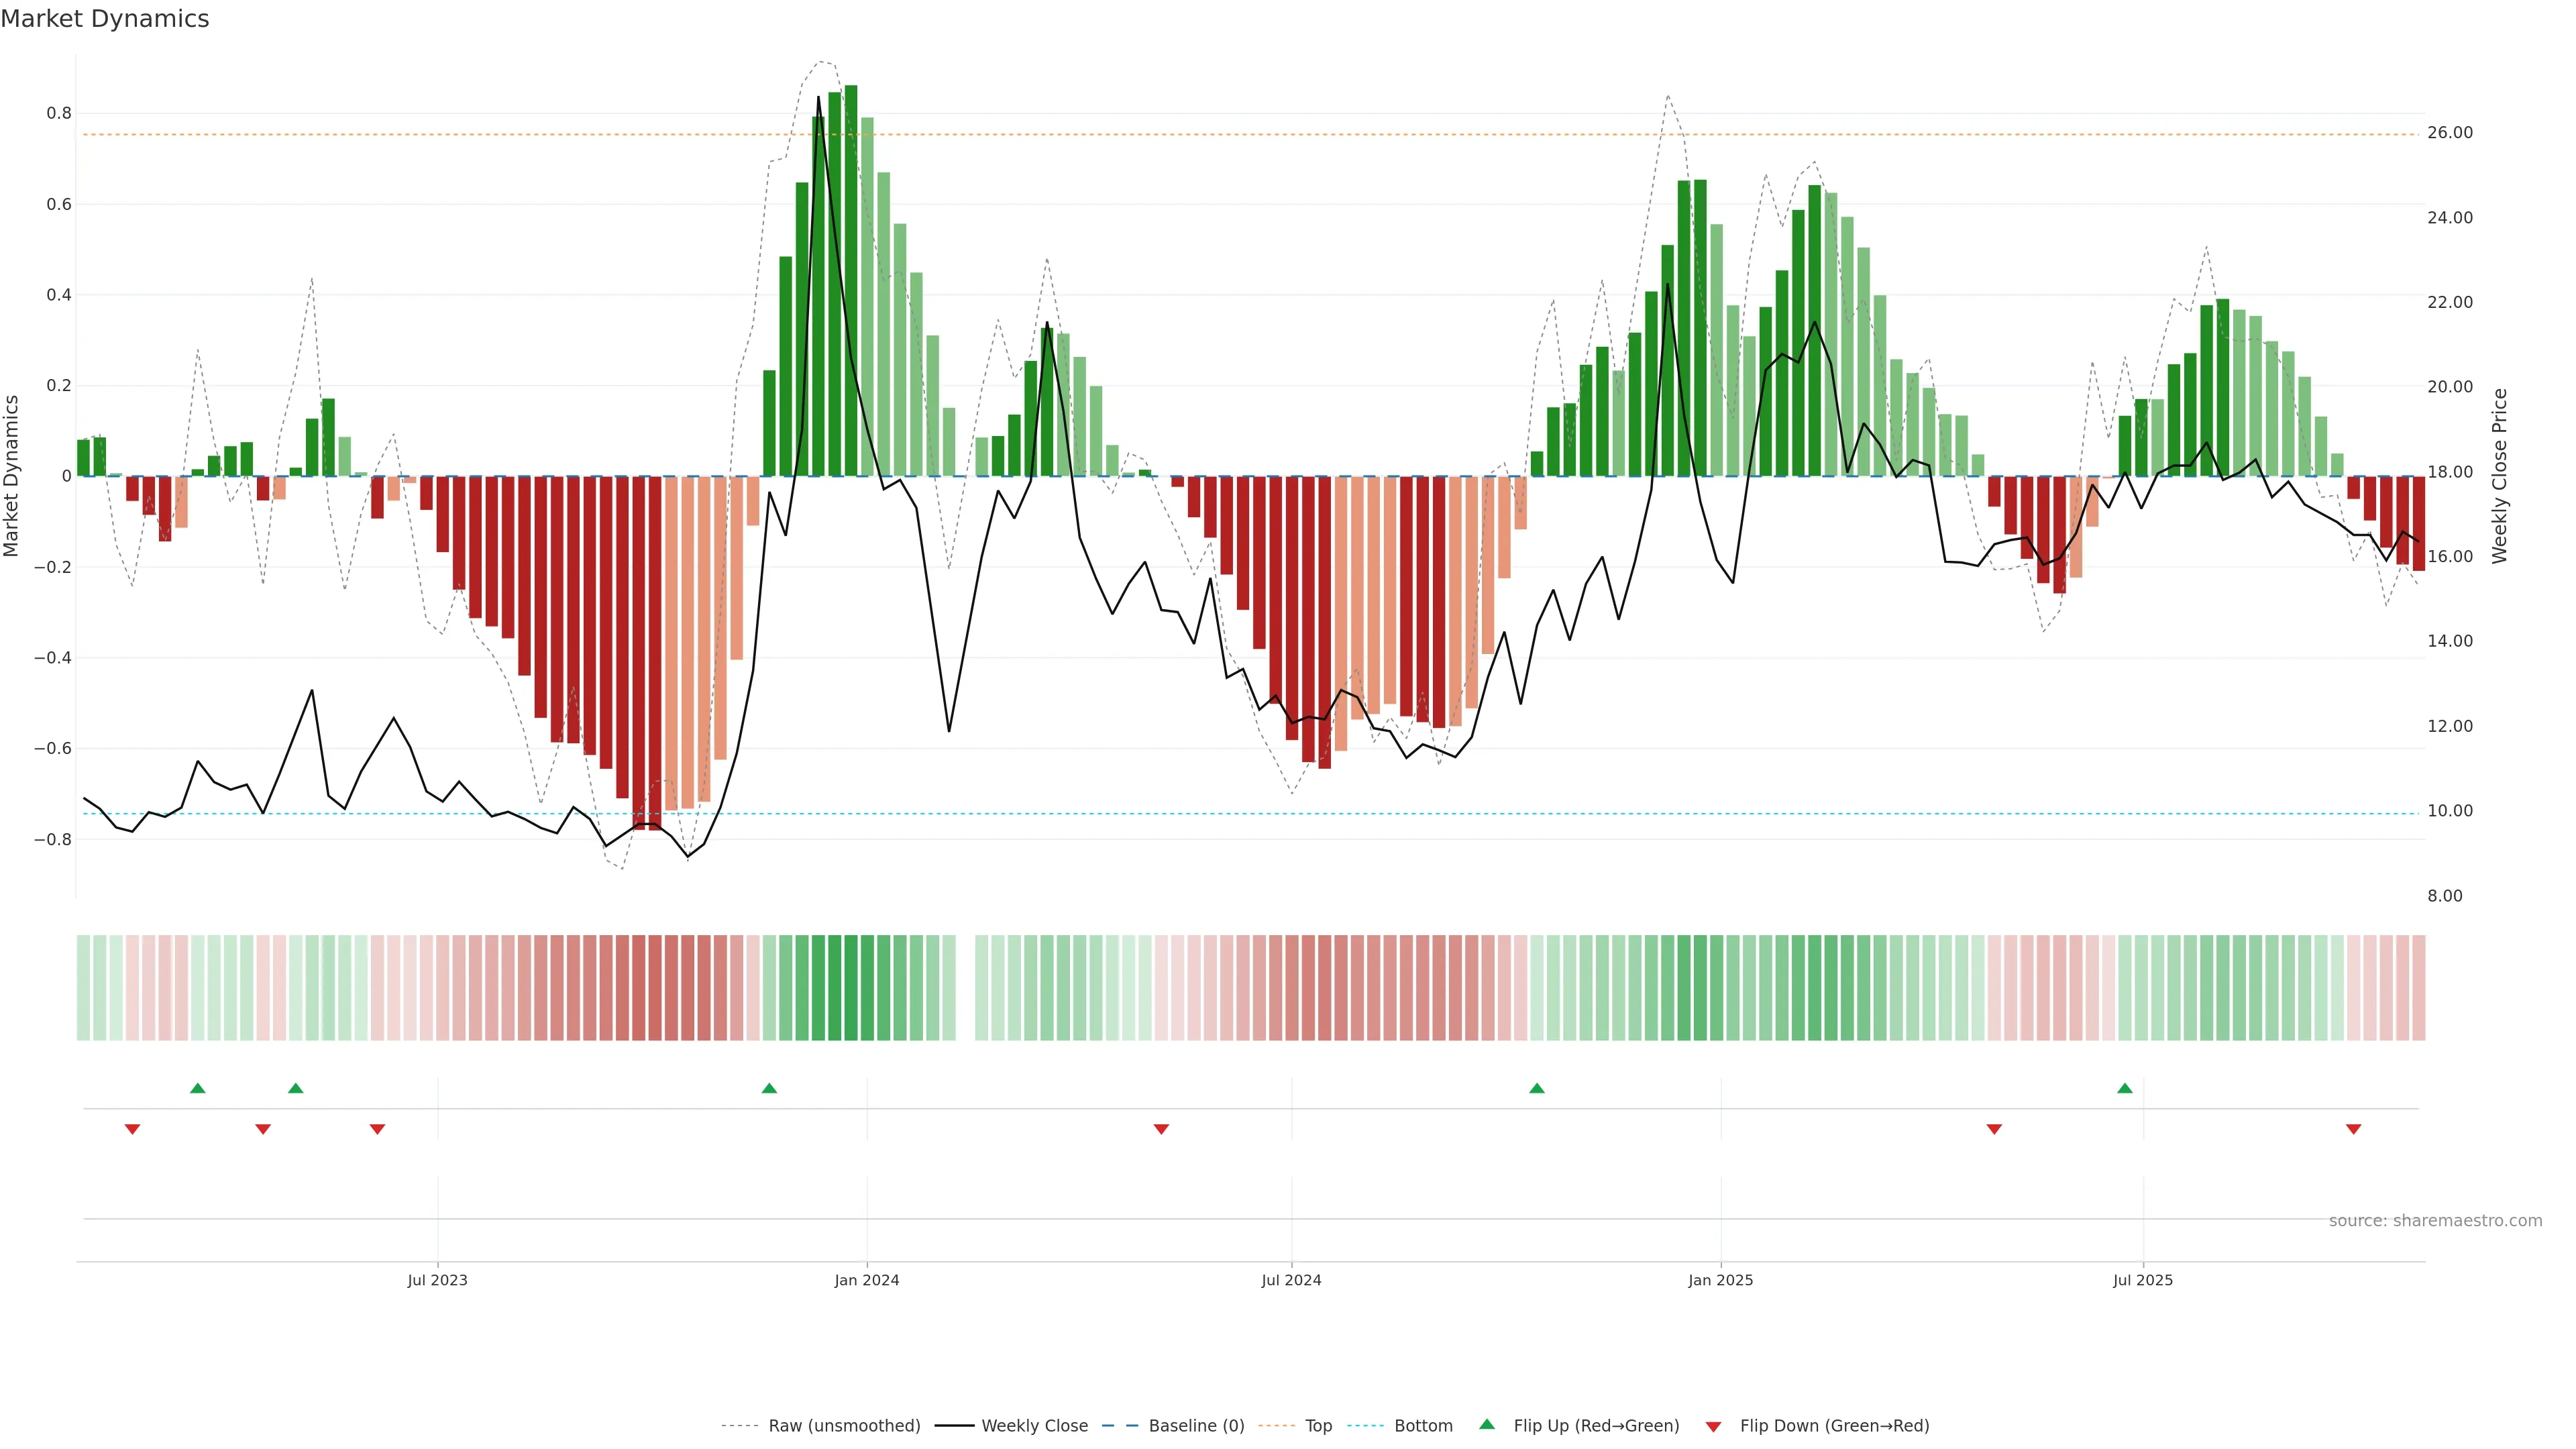
Task: Click the Market Dynamics chart title
Action: 105,19
